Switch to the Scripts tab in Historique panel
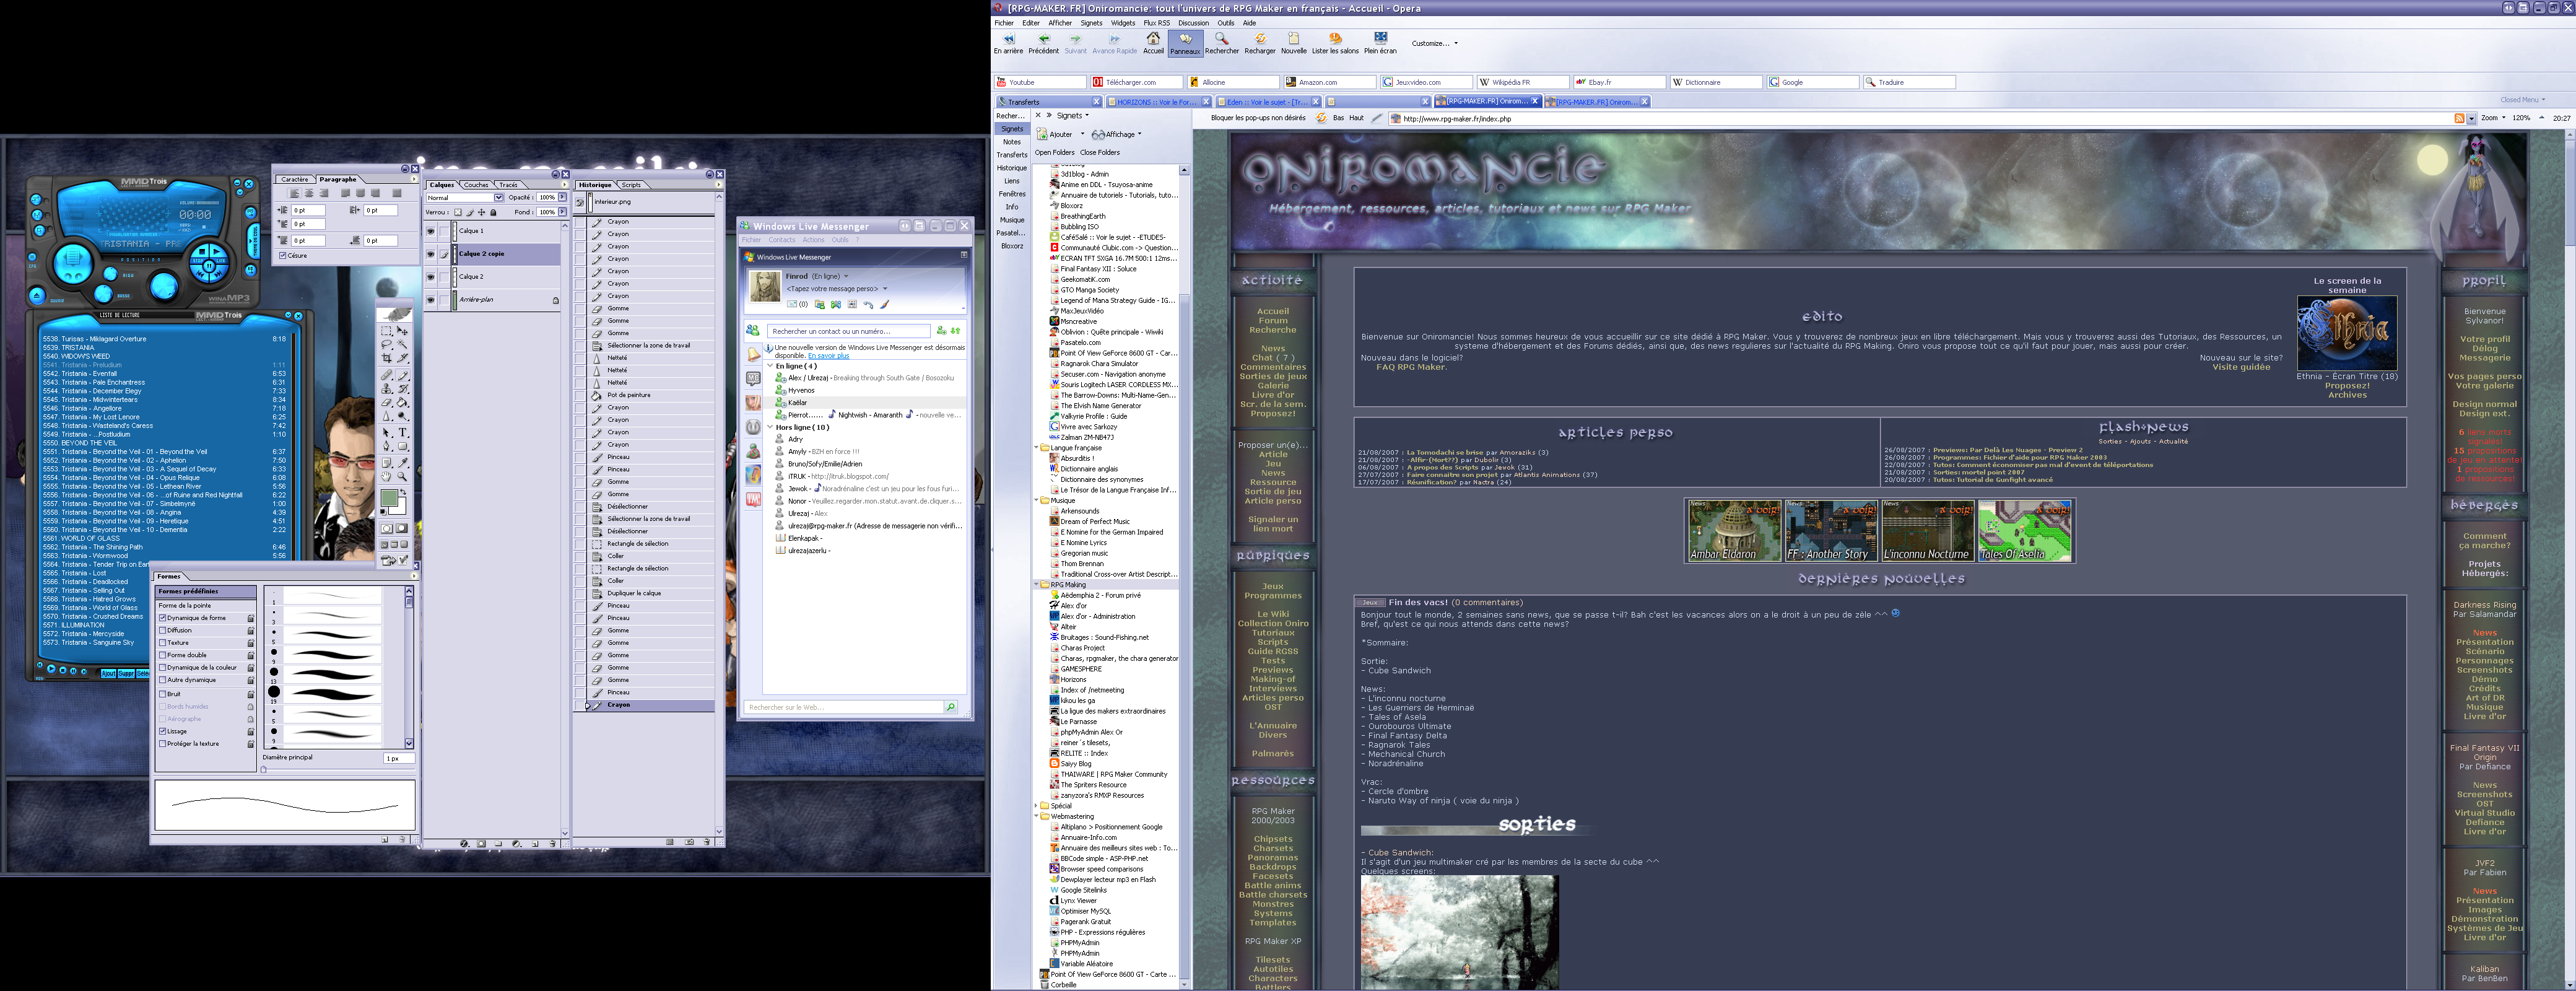The image size is (2576, 991). point(631,185)
